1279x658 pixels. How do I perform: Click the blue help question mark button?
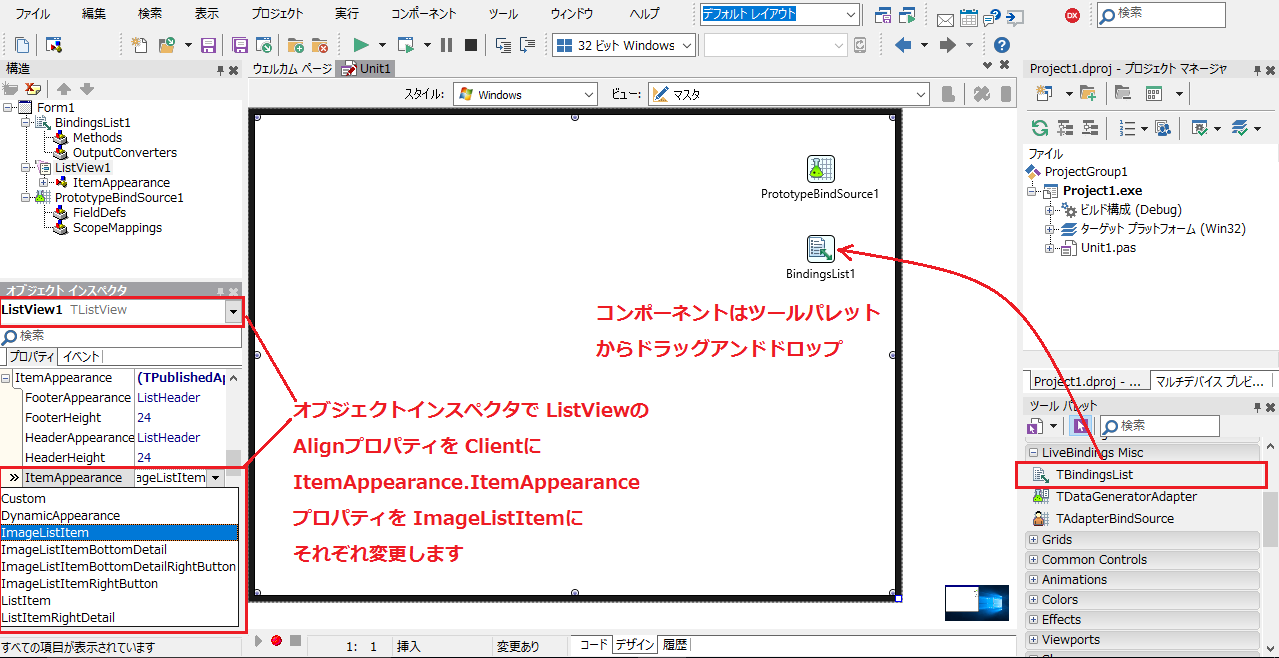coord(1001,44)
